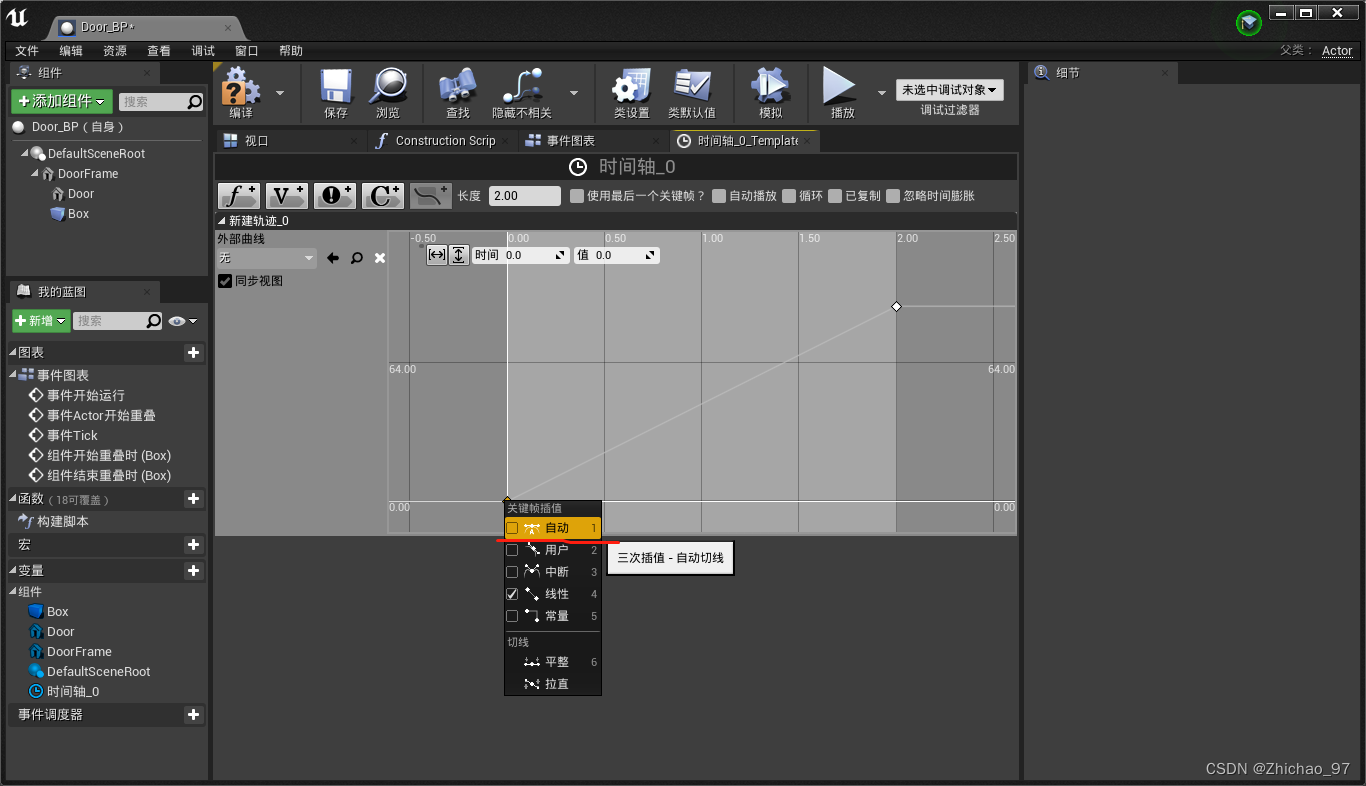
Task: Click the Actor parent class link
Action: click(x=1336, y=51)
